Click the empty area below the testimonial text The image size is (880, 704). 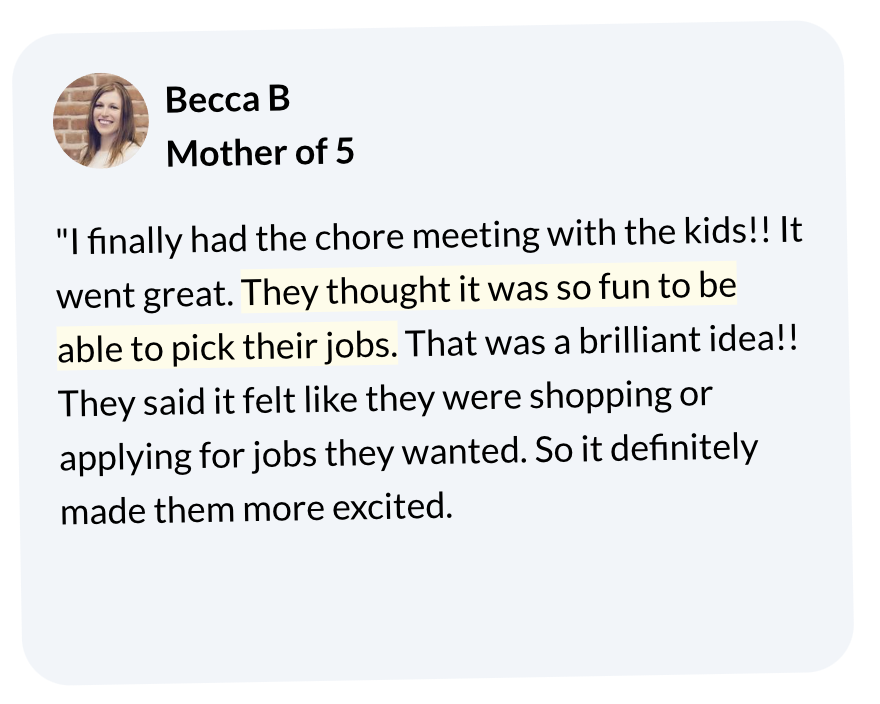click(430, 600)
